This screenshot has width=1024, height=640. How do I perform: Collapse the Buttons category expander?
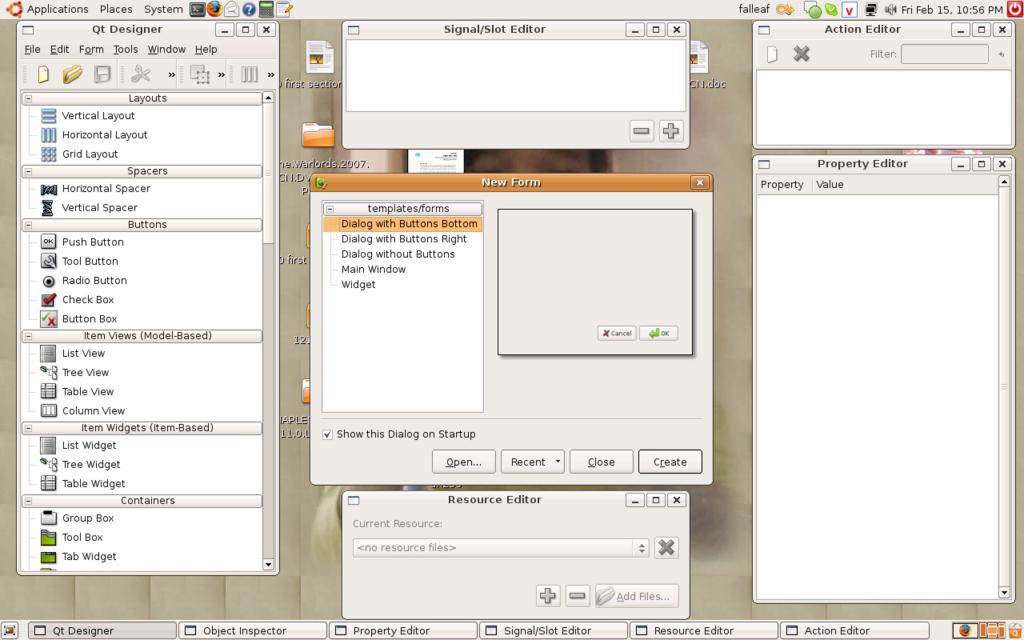28,225
